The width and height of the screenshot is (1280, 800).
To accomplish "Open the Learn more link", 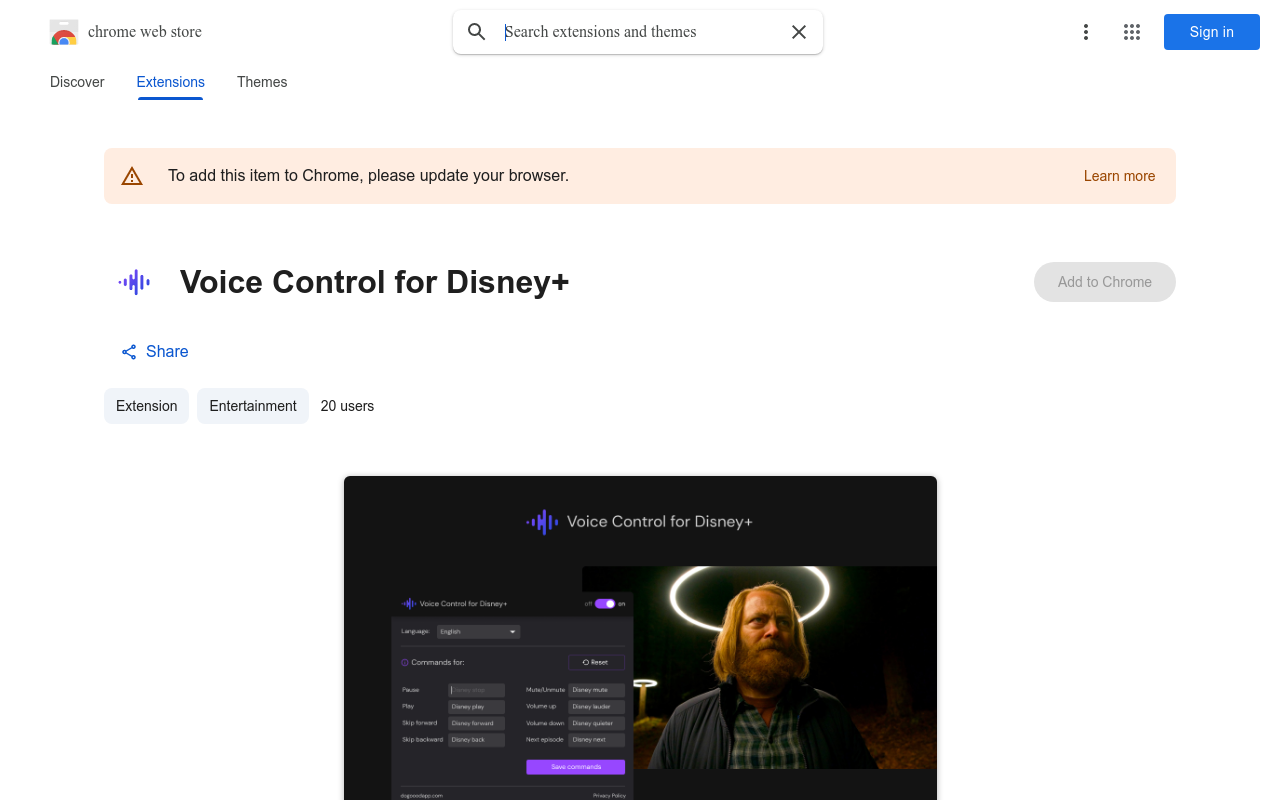I will (1119, 176).
